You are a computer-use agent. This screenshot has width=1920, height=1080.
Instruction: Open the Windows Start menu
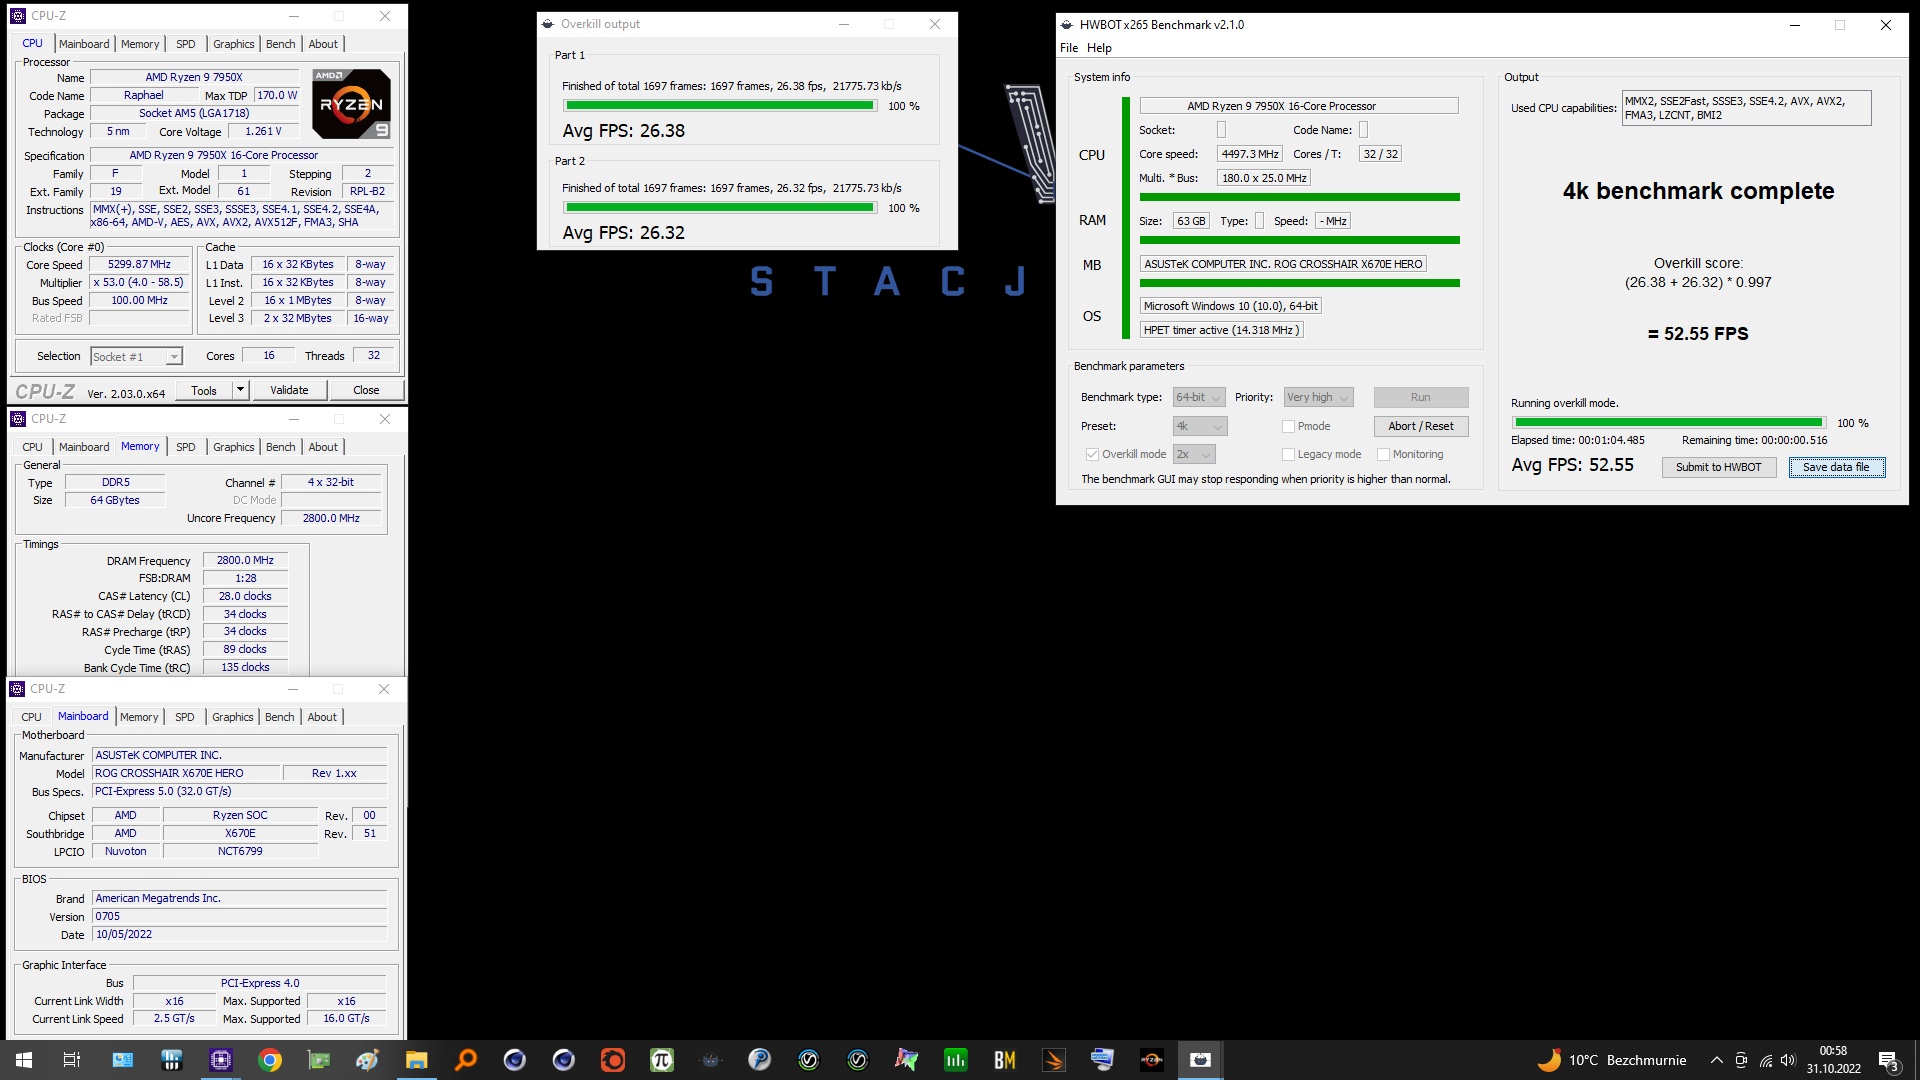pos(24,1060)
